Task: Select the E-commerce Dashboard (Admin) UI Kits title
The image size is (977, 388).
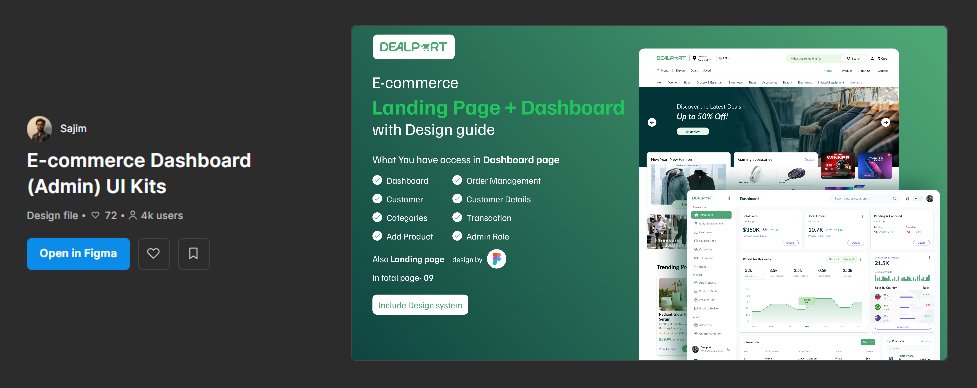Action: [x=139, y=173]
